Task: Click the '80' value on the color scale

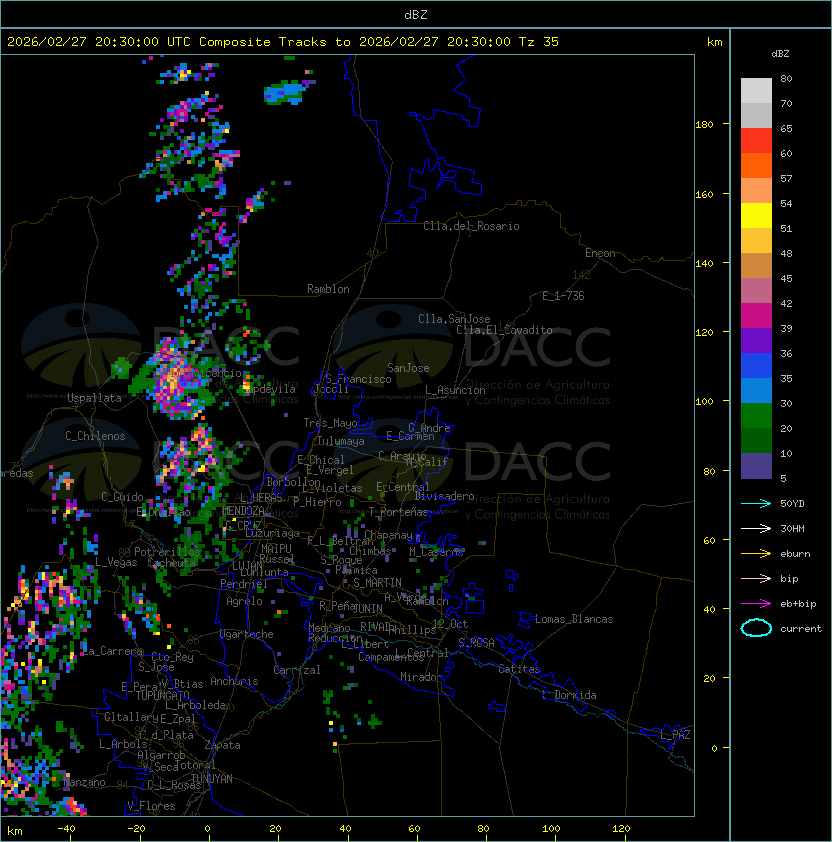Action: (x=786, y=78)
